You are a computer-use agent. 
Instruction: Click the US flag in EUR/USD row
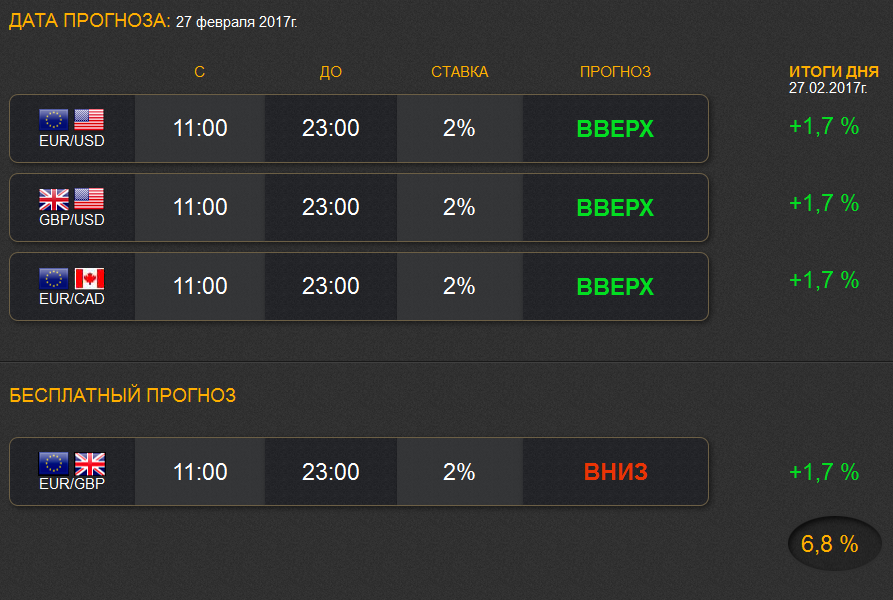click(89, 120)
